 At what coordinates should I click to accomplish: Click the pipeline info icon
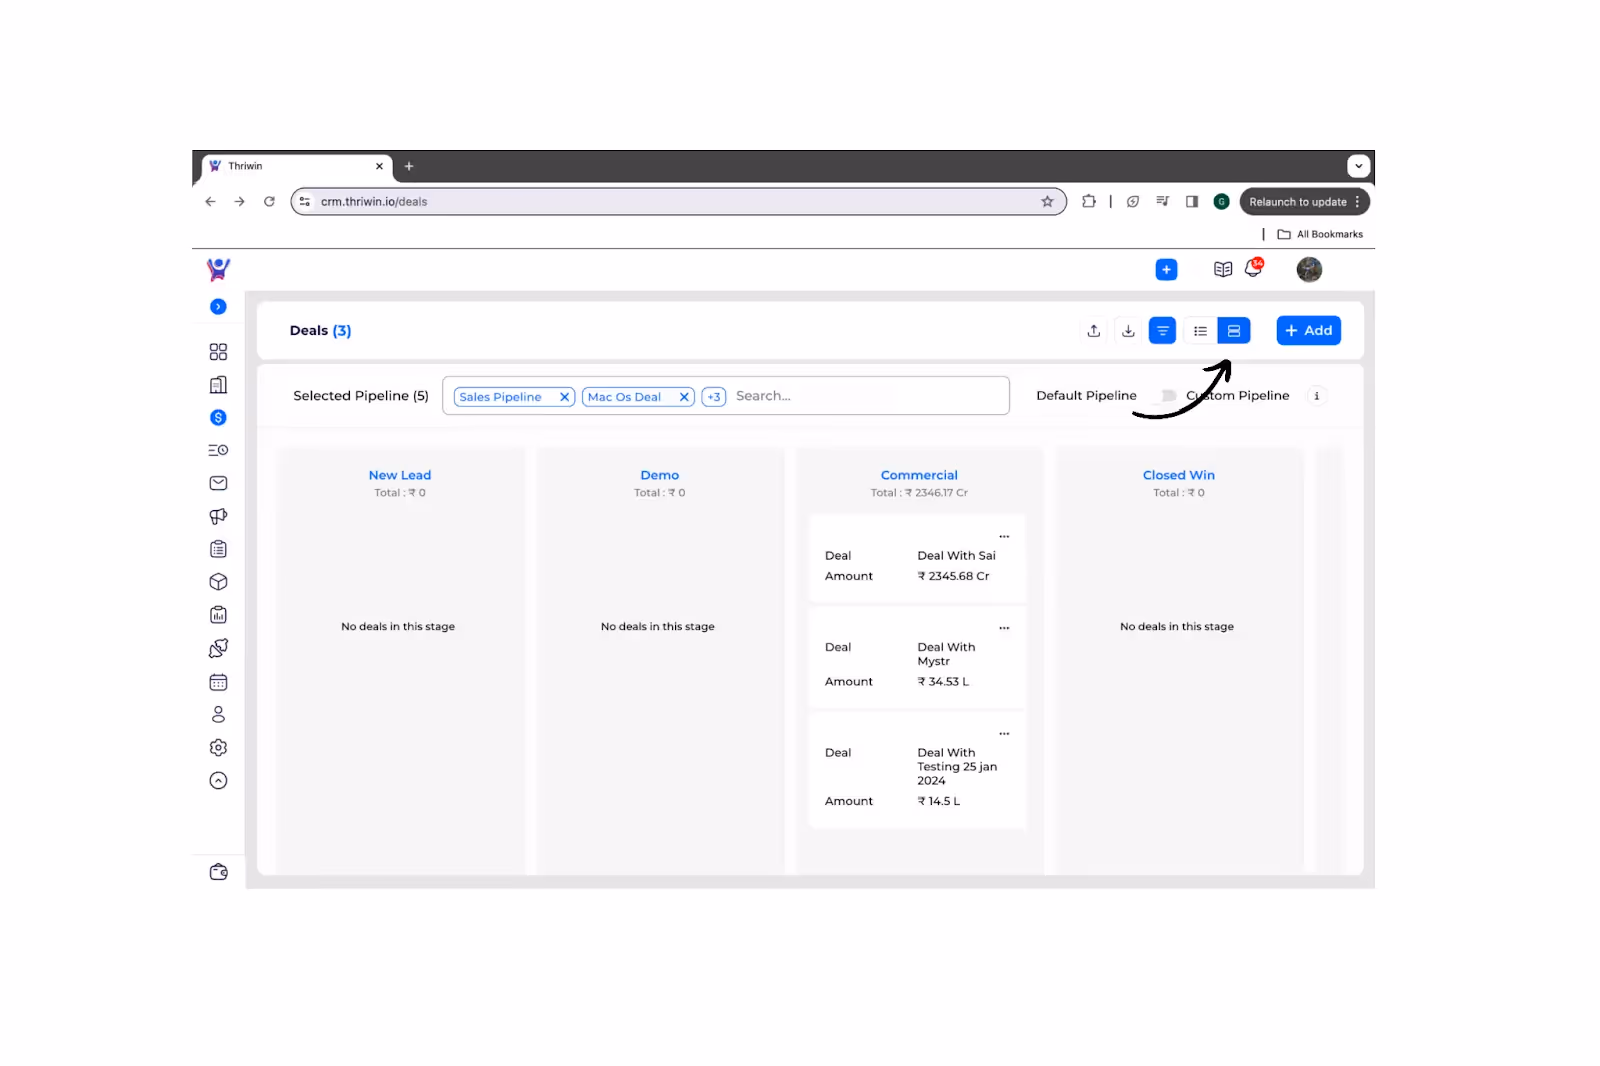pos(1317,396)
